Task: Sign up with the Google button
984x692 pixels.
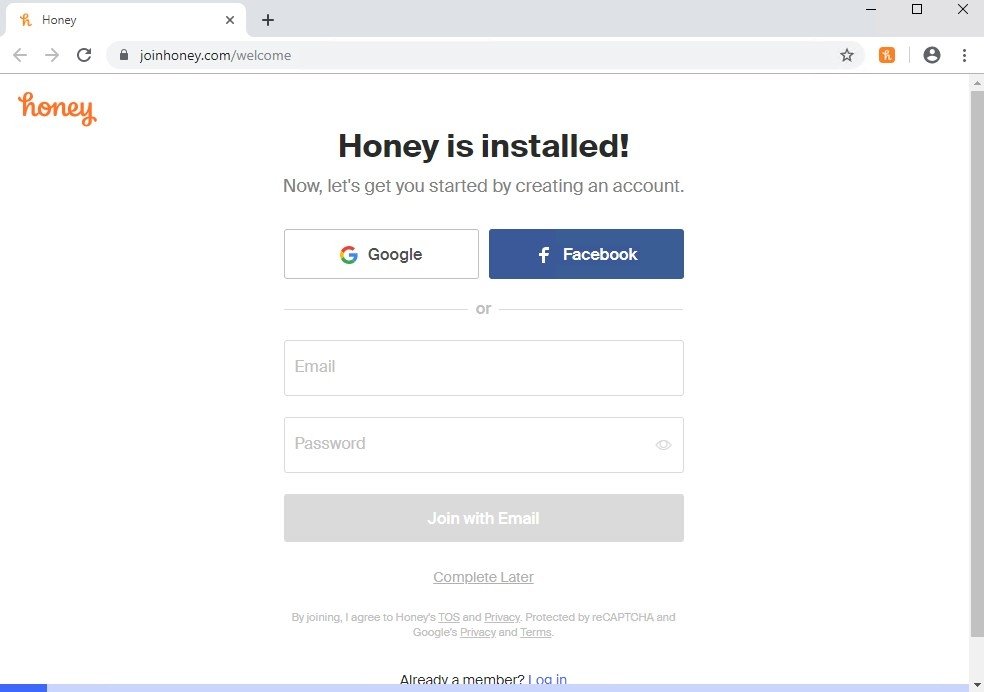Action: pyautogui.click(x=381, y=254)
